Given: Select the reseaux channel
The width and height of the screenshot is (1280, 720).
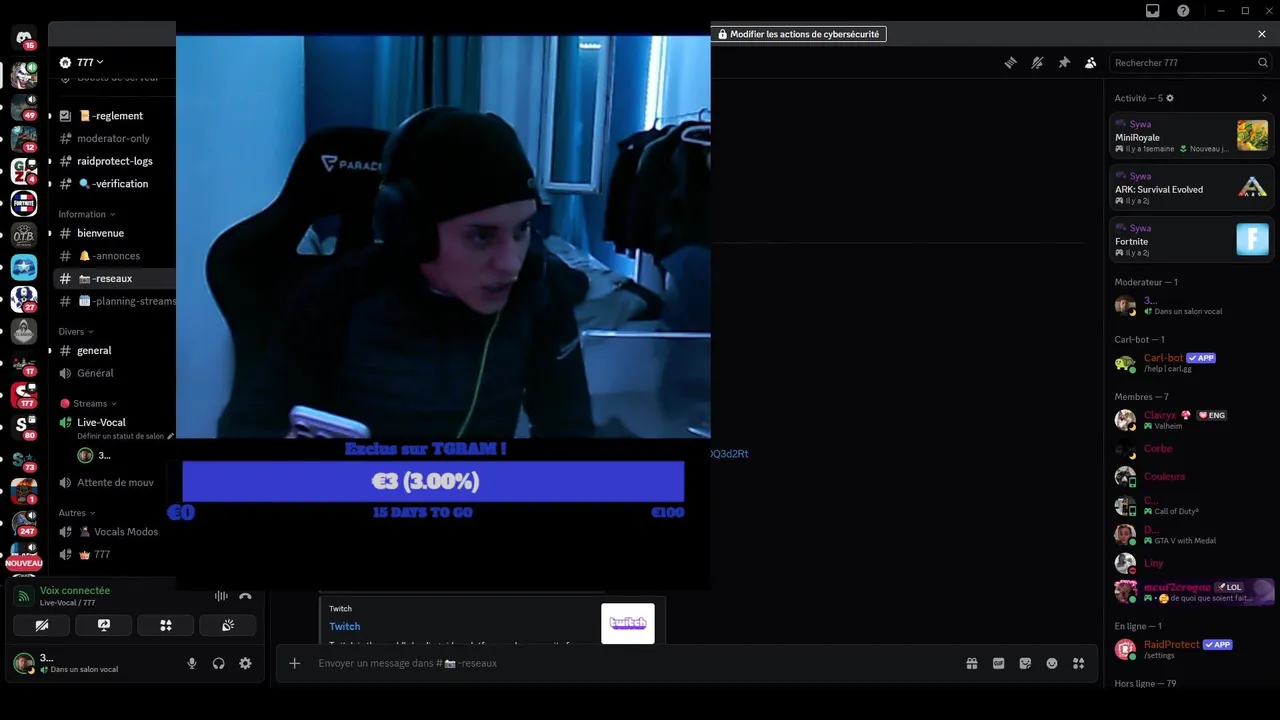Looking at the screenshot, I should (114, 279).
